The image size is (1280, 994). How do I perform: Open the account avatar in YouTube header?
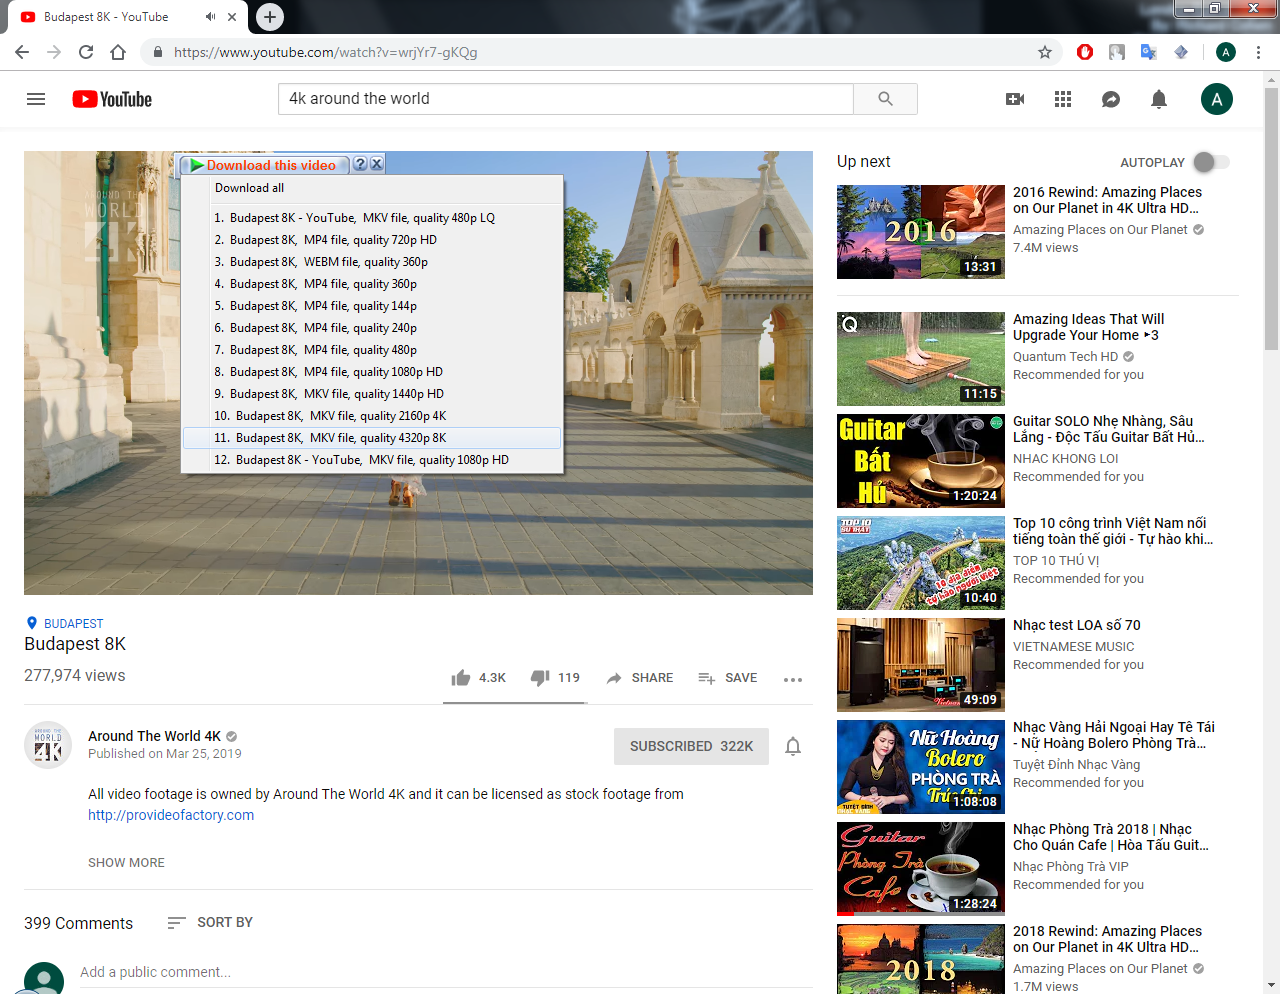1217,99
